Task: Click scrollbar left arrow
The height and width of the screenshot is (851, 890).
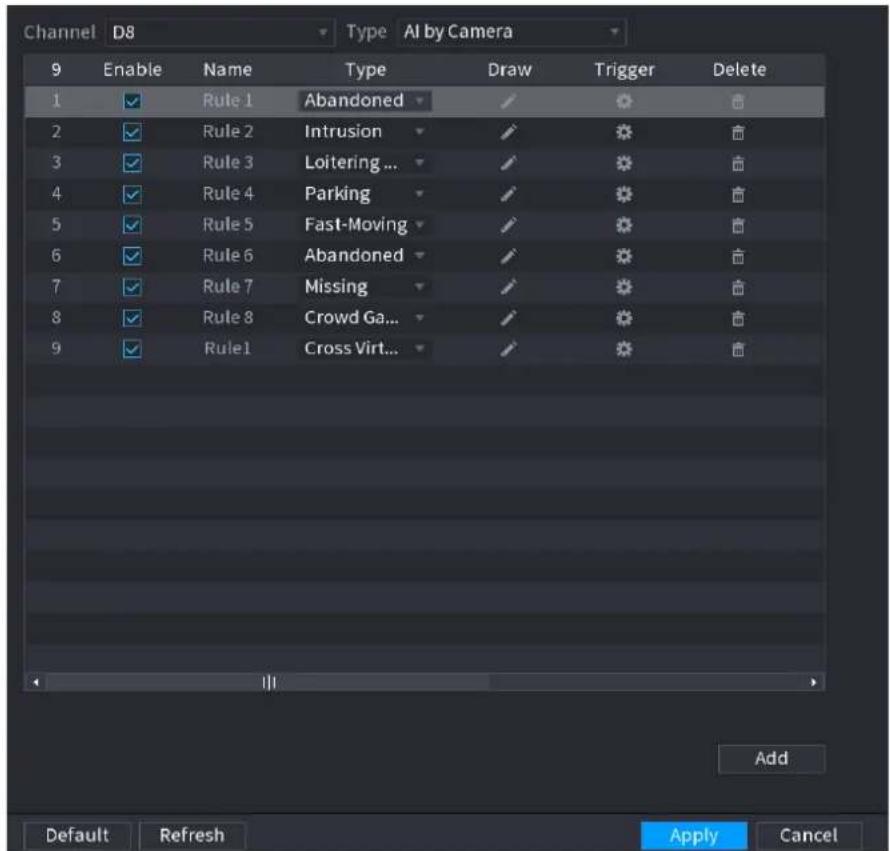Action: coord(36,682)
